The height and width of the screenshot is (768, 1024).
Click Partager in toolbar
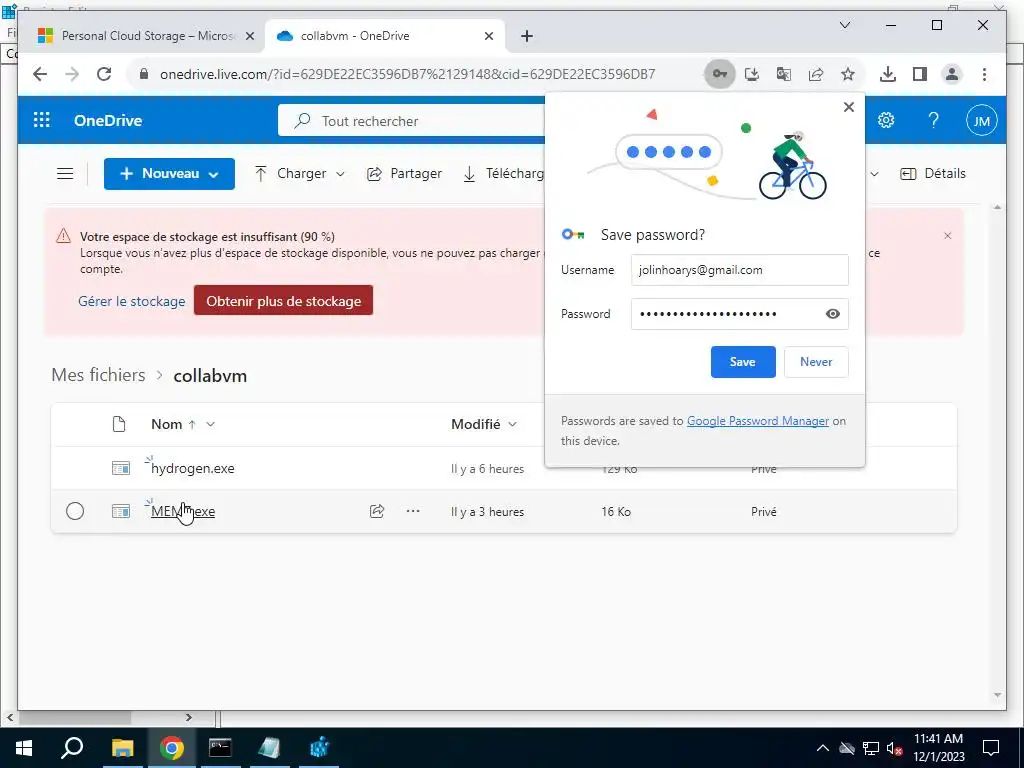tap(404, 174)
